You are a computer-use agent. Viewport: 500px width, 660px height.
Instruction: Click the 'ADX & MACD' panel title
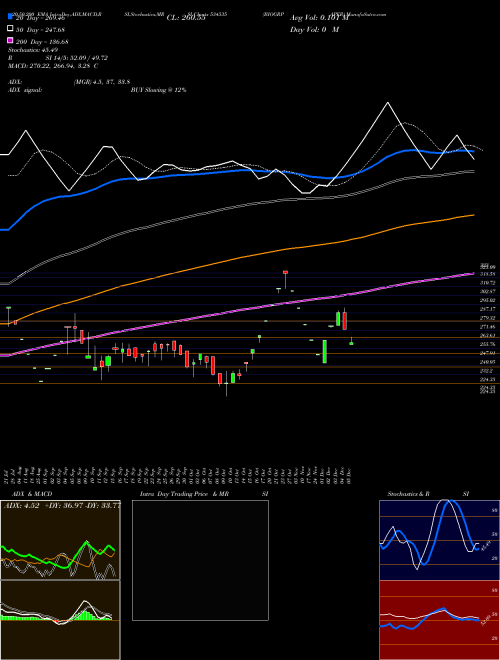pyautogui.click(x=32, y=494)
